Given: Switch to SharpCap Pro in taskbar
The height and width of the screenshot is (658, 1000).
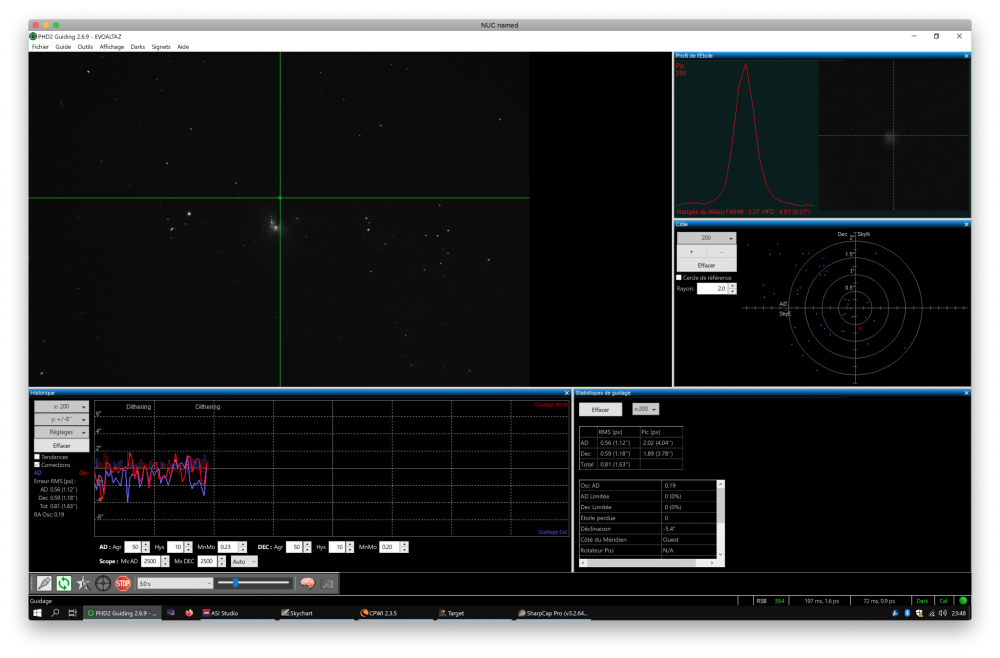Looking at the screenshot, I should [554, 613].
